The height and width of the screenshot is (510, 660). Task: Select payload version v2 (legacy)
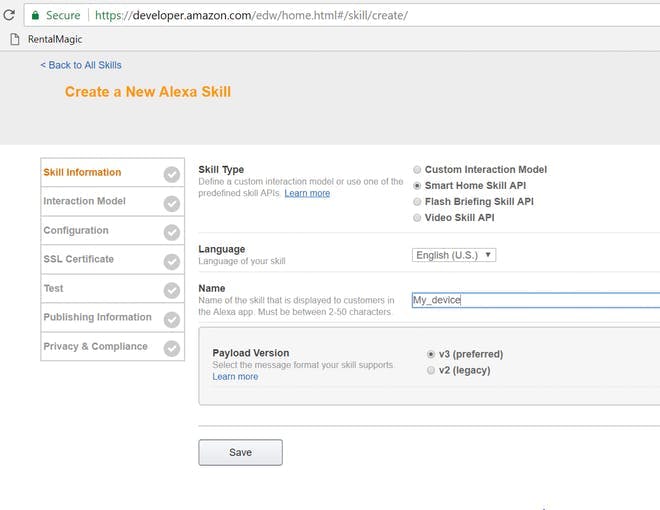[431, 370]
